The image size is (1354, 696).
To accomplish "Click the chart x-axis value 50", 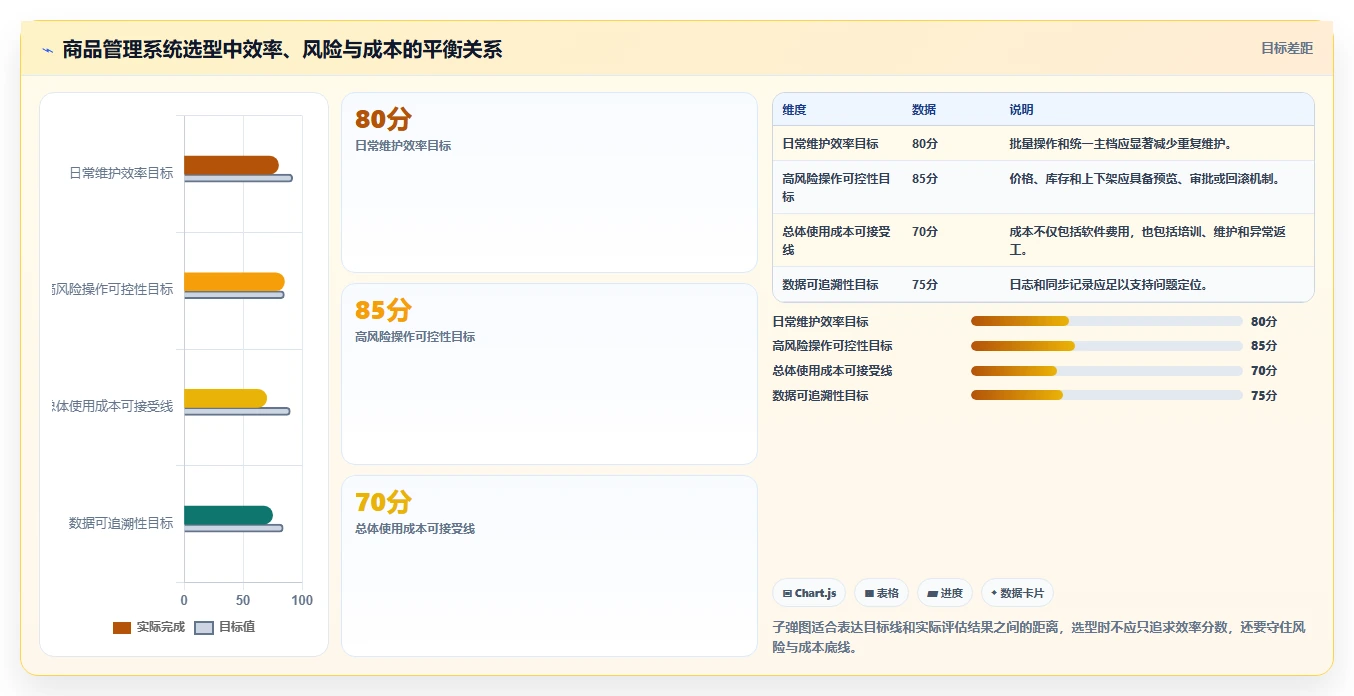I will coord(243,600).
